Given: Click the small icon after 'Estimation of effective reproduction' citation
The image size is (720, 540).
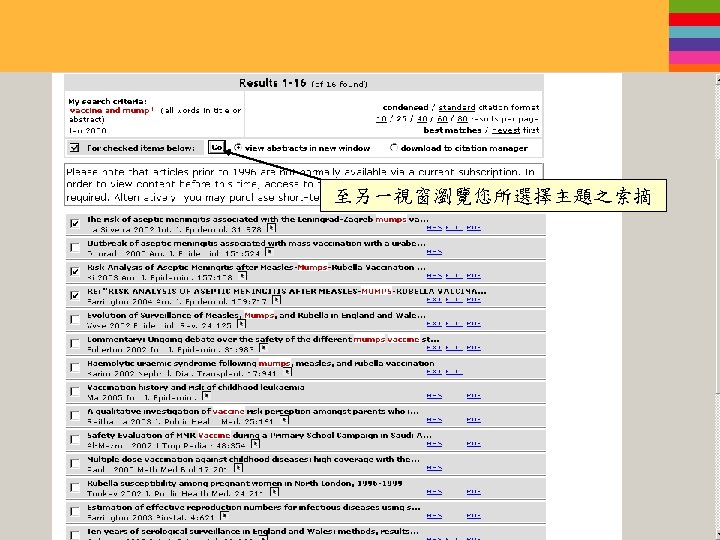Looking at the screenshot, I should pyautogui.click(x=224, y=516).
